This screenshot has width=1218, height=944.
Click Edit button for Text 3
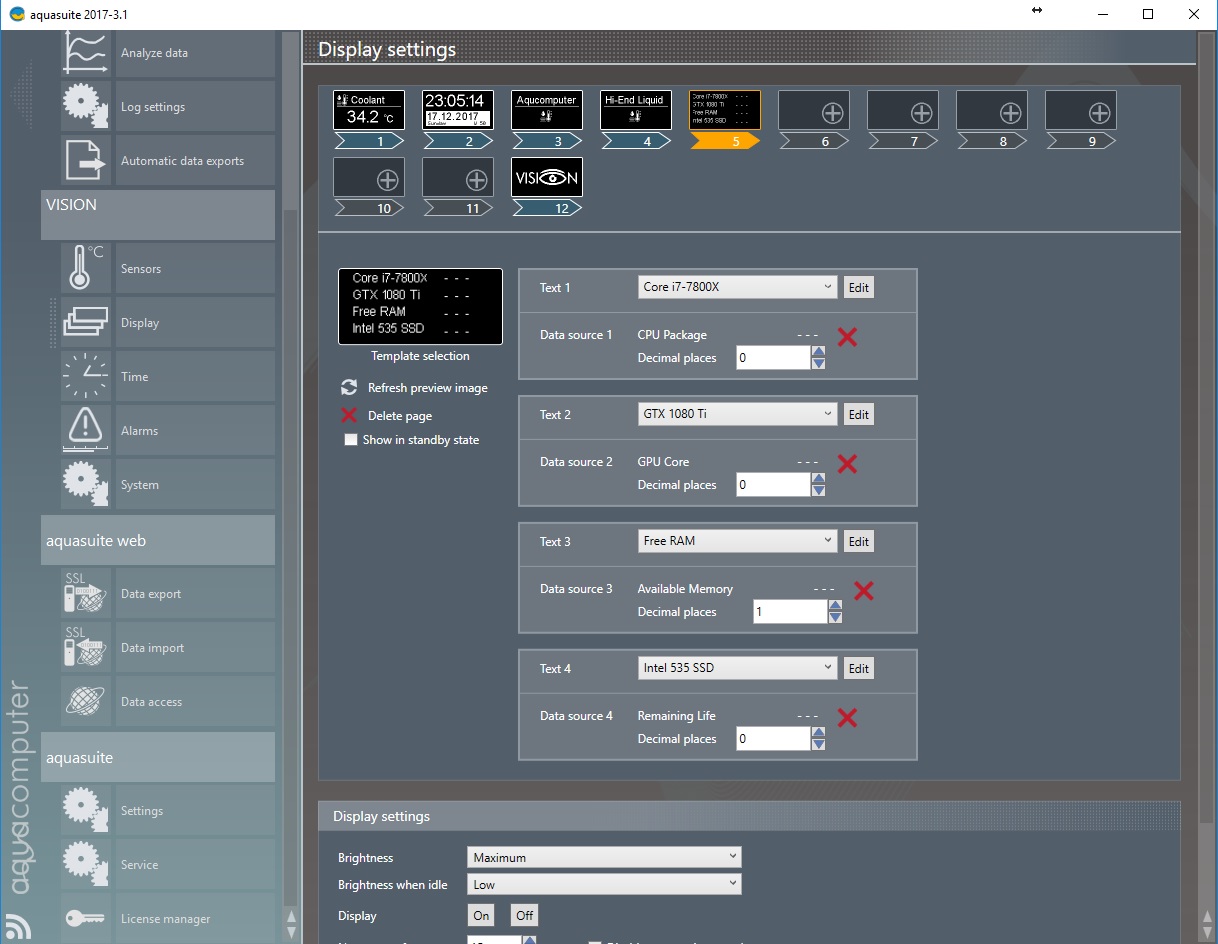(858, 541)
